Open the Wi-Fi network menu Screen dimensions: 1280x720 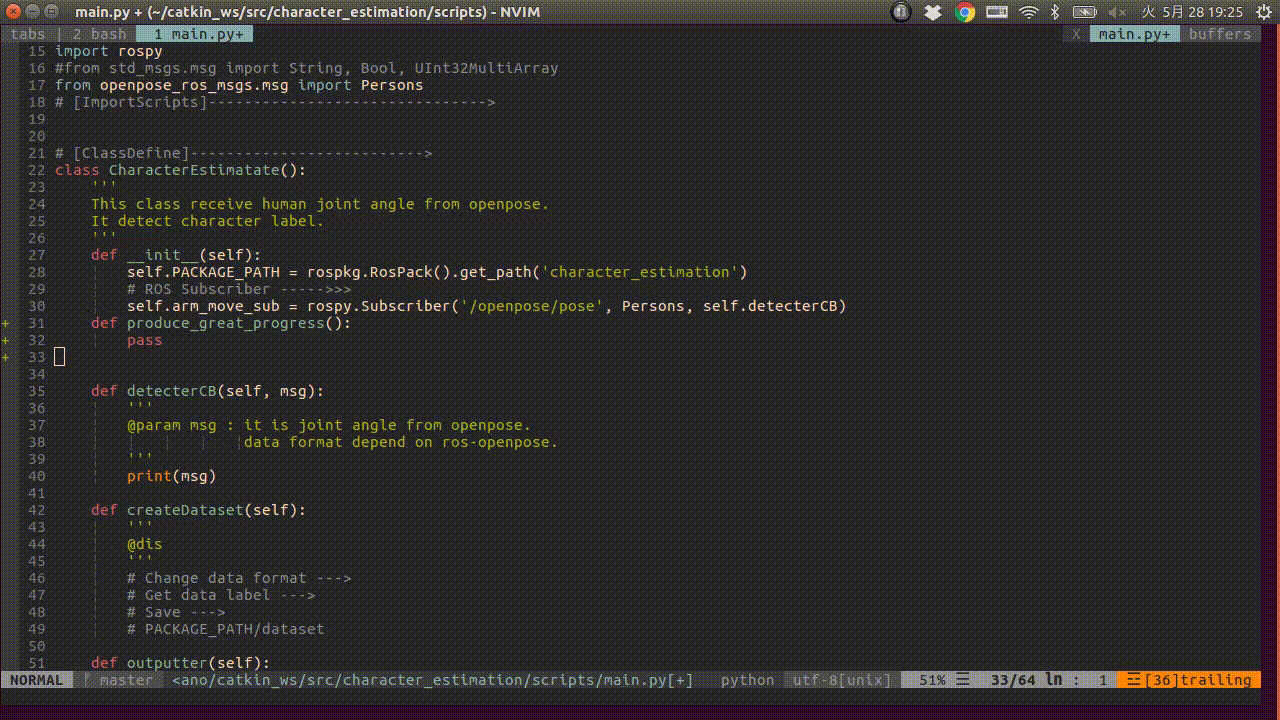1029,12
